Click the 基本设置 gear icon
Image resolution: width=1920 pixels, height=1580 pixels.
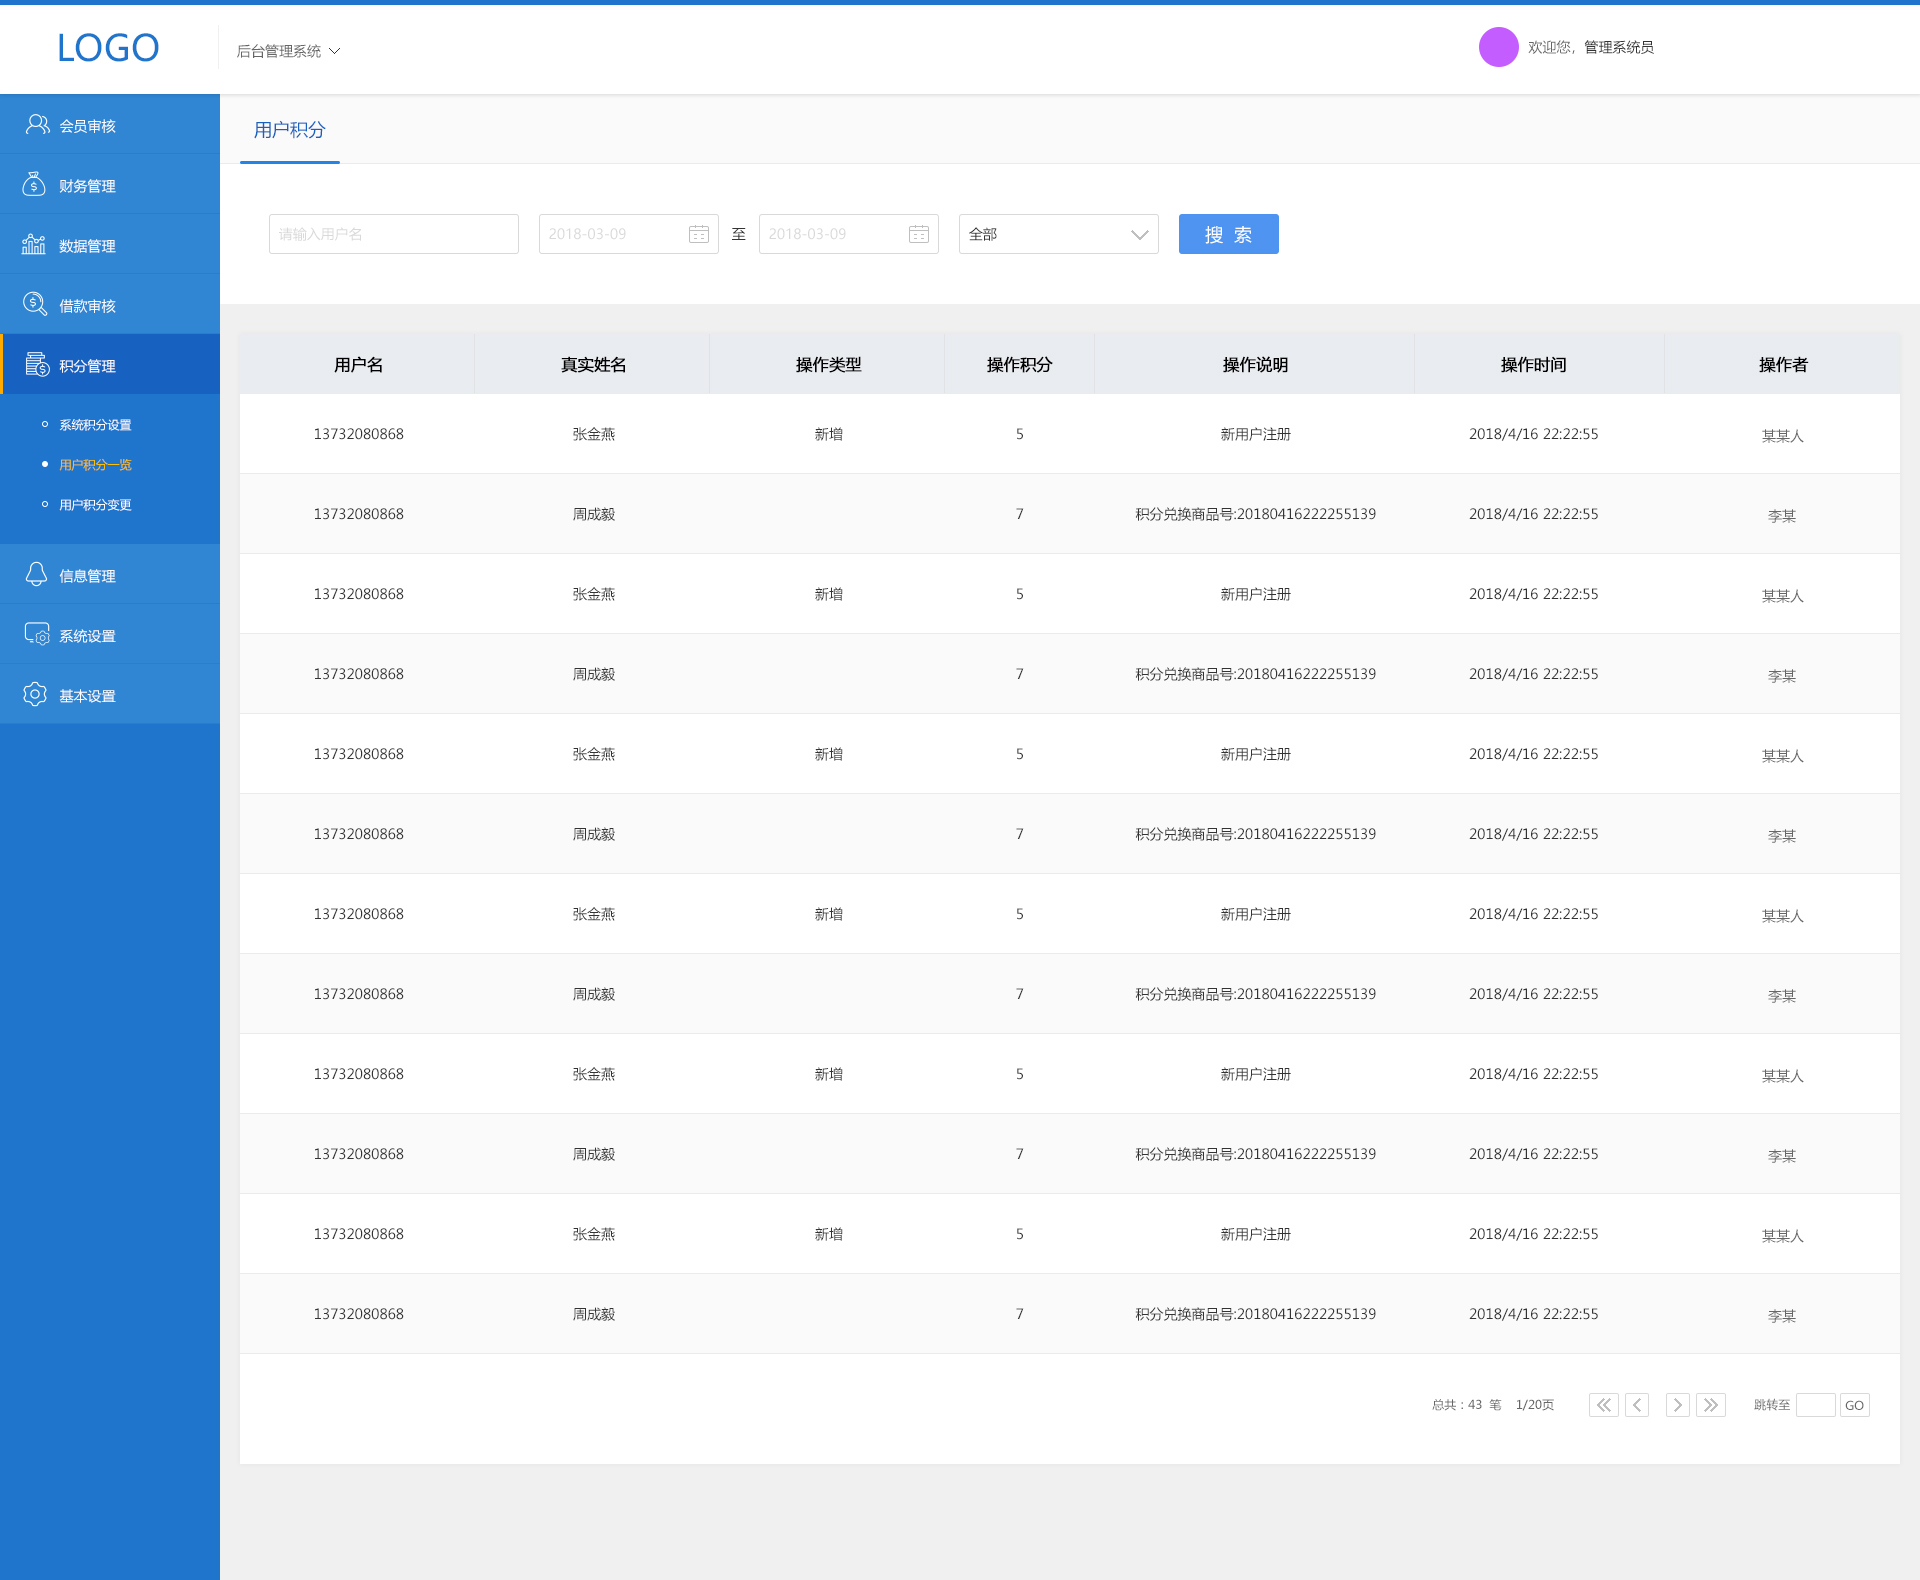35,694
